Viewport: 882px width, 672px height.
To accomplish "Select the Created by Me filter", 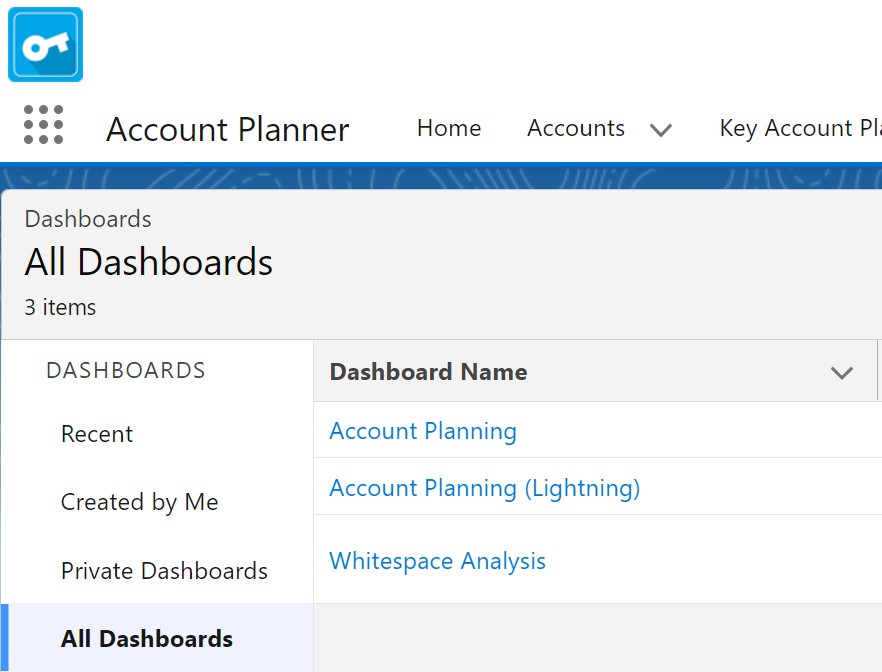I will click(139, 502).
